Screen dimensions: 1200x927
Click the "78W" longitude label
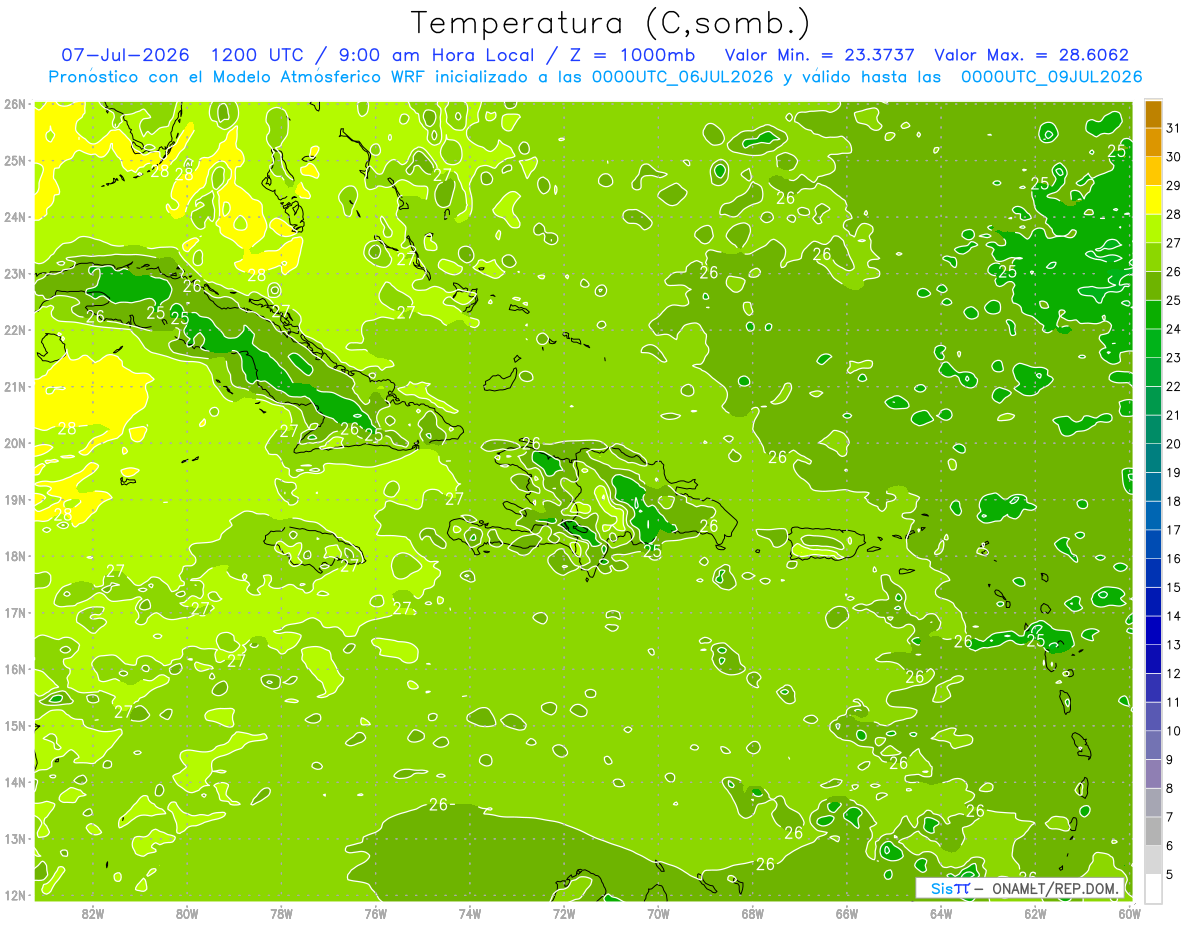(x=281, y=913)
